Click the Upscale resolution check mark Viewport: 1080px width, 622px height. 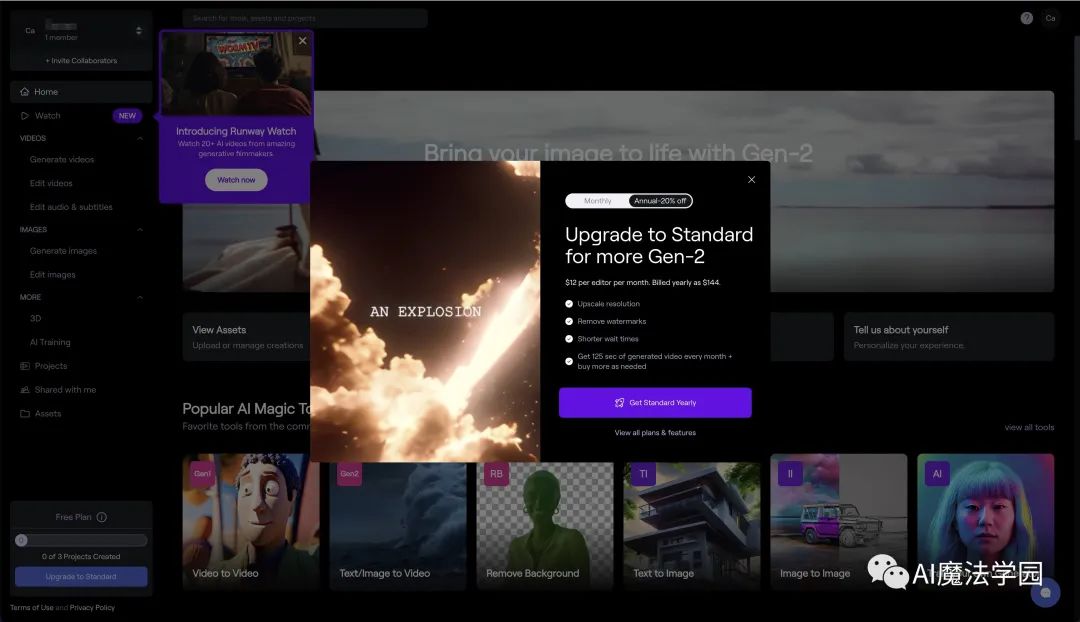click(569, 304)
